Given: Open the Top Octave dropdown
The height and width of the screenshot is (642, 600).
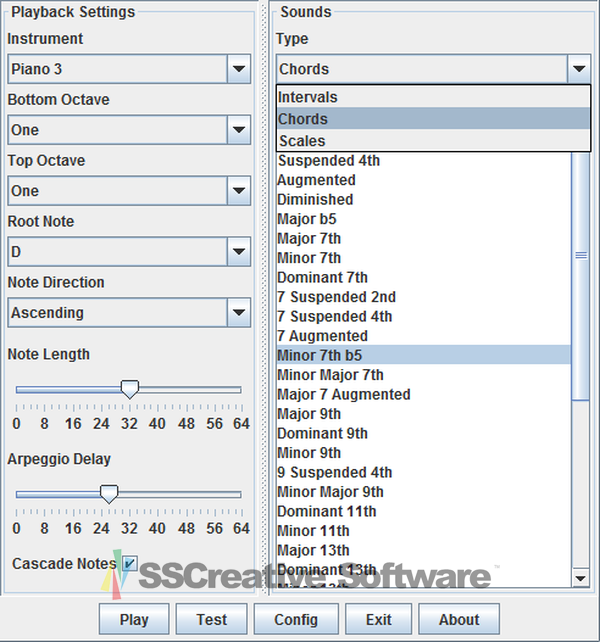Looking at the screenshot, I should [x=239, y=191].
